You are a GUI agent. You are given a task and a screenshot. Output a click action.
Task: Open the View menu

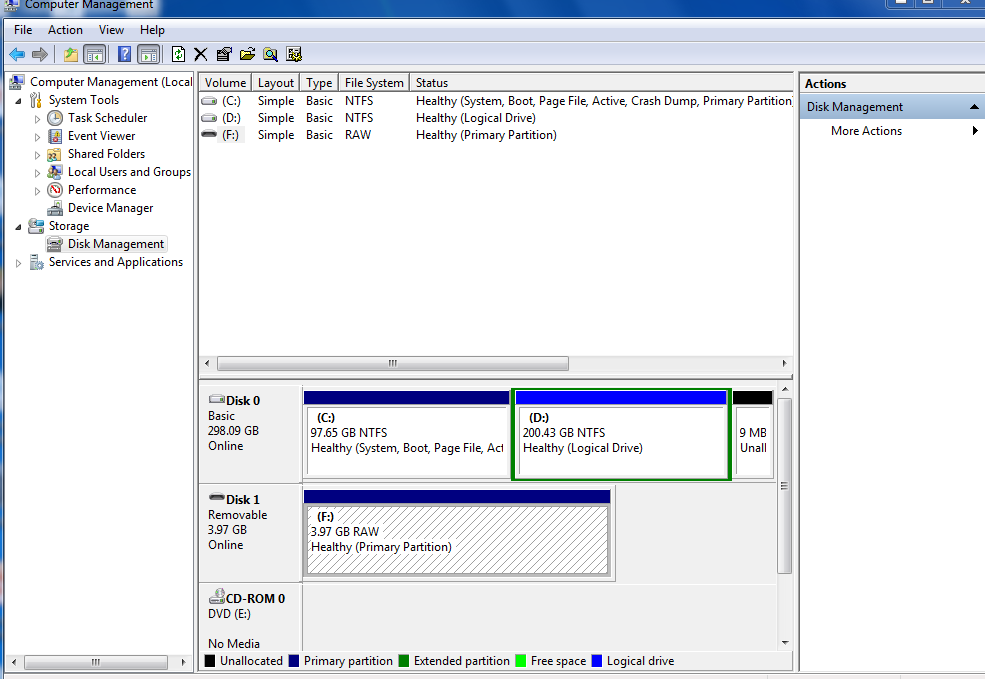tap(111, 30)
